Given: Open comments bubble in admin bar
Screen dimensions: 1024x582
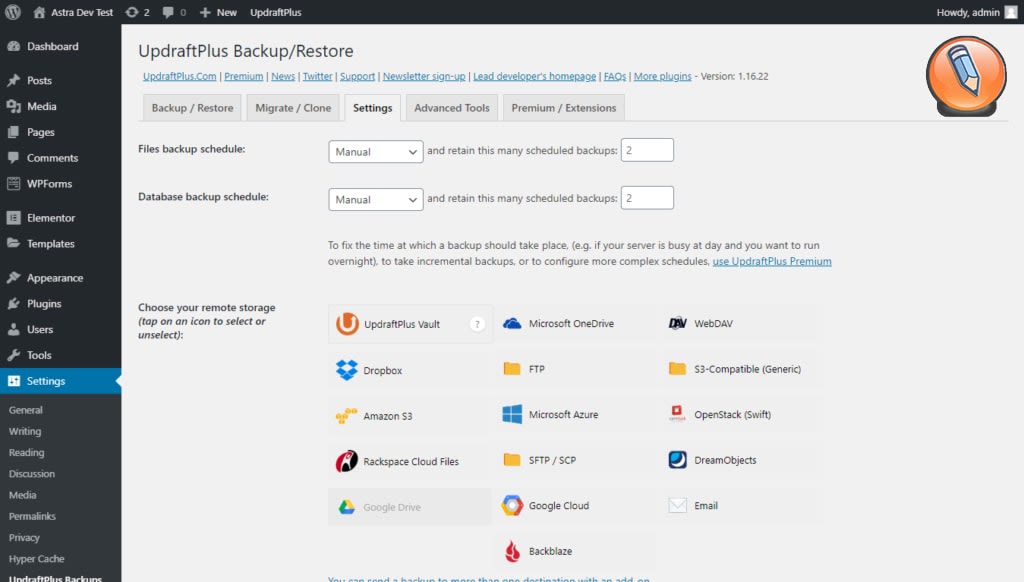Looking at the screenshot, I should click(174, 12).
